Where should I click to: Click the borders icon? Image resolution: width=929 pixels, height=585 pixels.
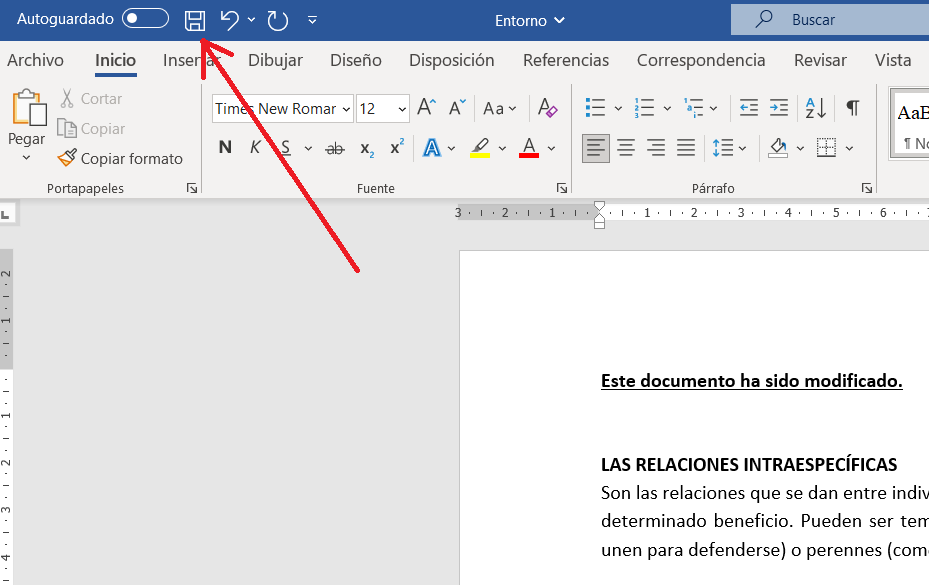click(826, 148)
